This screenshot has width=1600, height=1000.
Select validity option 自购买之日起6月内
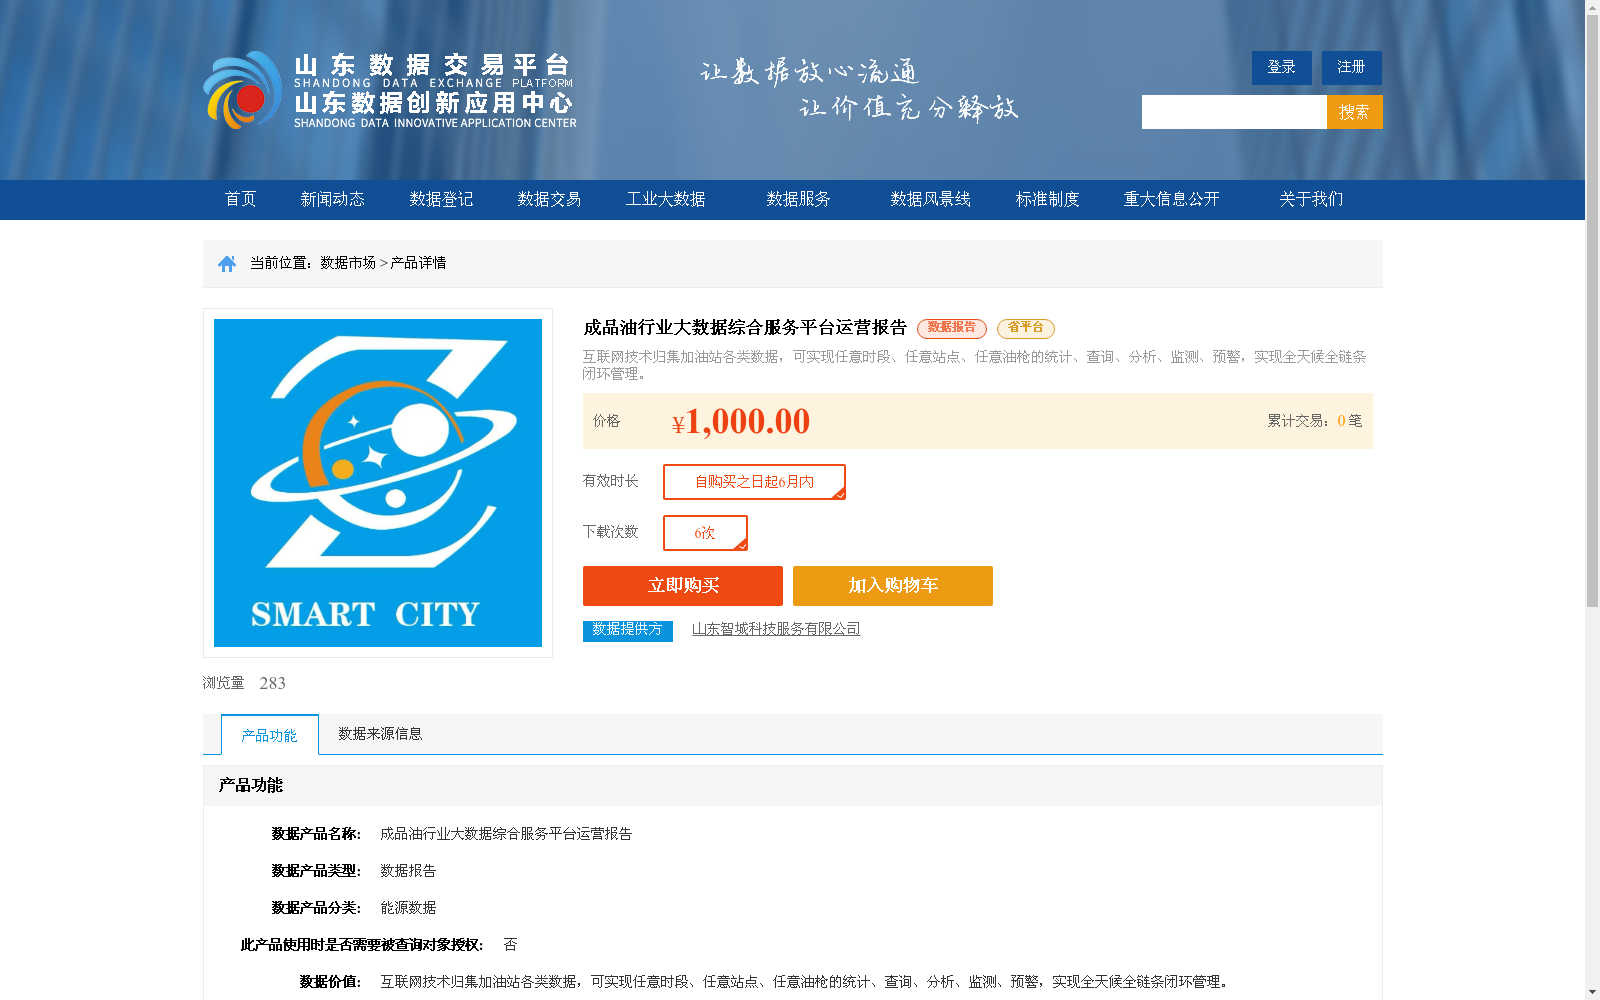755,482
